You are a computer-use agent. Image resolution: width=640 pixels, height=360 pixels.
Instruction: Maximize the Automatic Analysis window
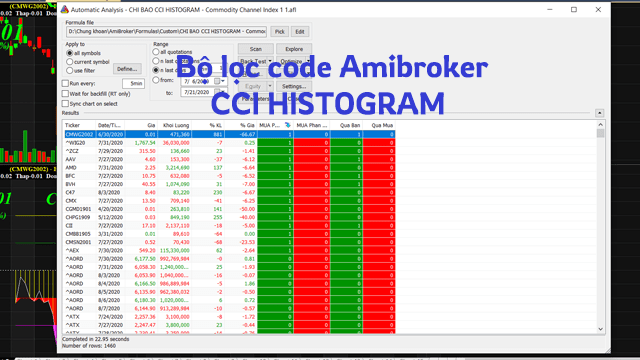pyautogui.click(x=574, y=9)
